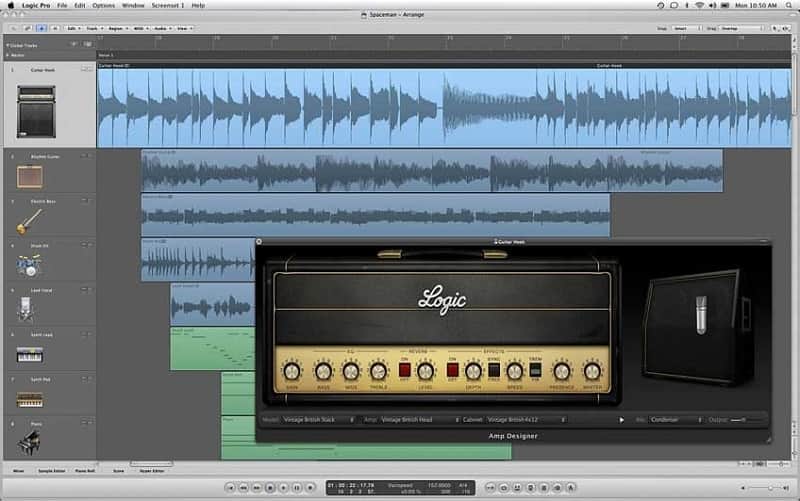Switch the Trem/Vib effect toggle
The image size is (800, 501).
(535, 369)
